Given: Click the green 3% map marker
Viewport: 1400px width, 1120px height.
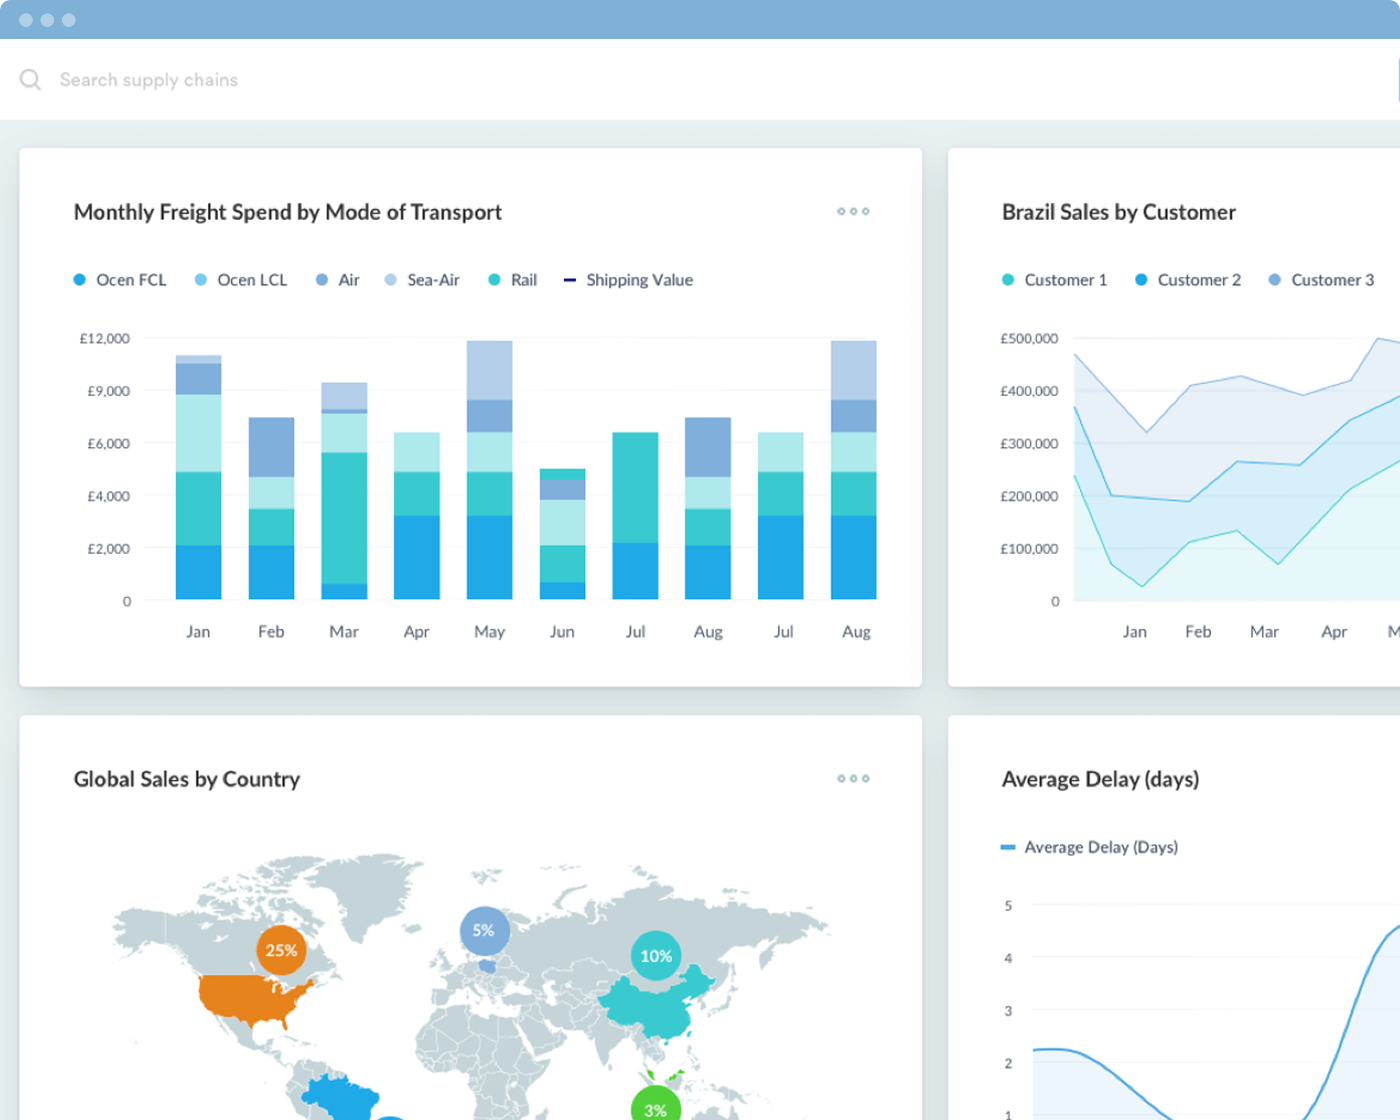Looking at the screenshot, I should pyautogui.click(x=656, y=1108).
